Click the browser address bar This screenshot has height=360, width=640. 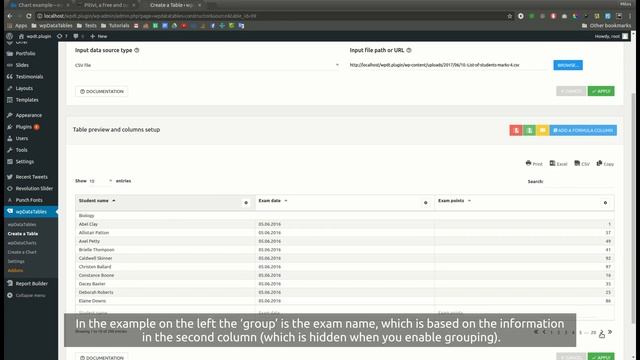[269, 16]
